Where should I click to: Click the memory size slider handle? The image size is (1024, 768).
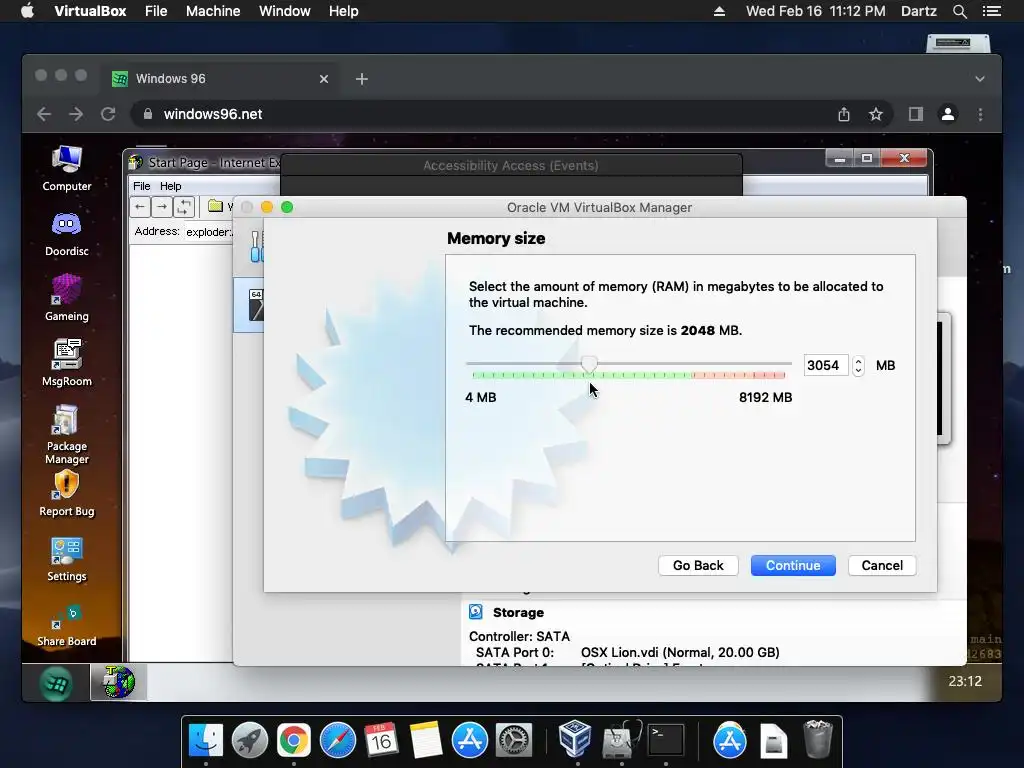pos(589,364)
